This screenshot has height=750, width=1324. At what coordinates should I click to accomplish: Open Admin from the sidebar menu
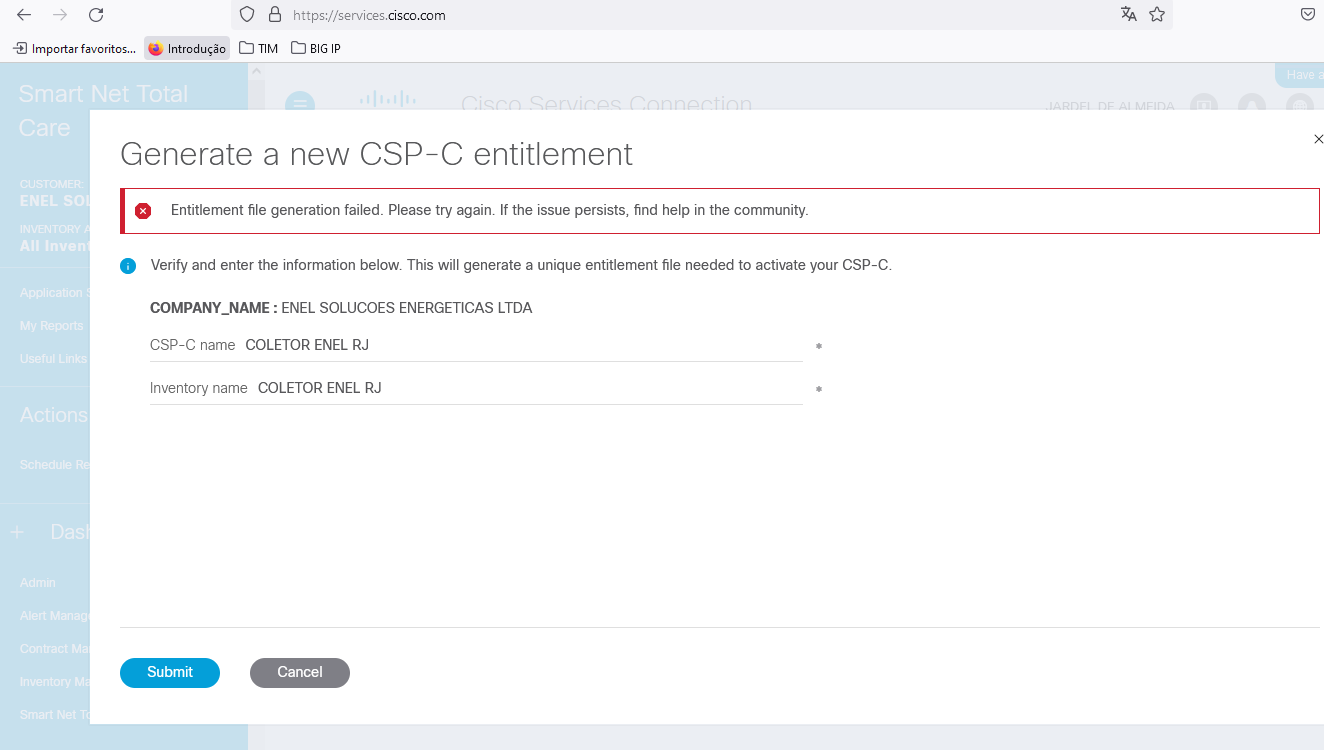[36, 582]
